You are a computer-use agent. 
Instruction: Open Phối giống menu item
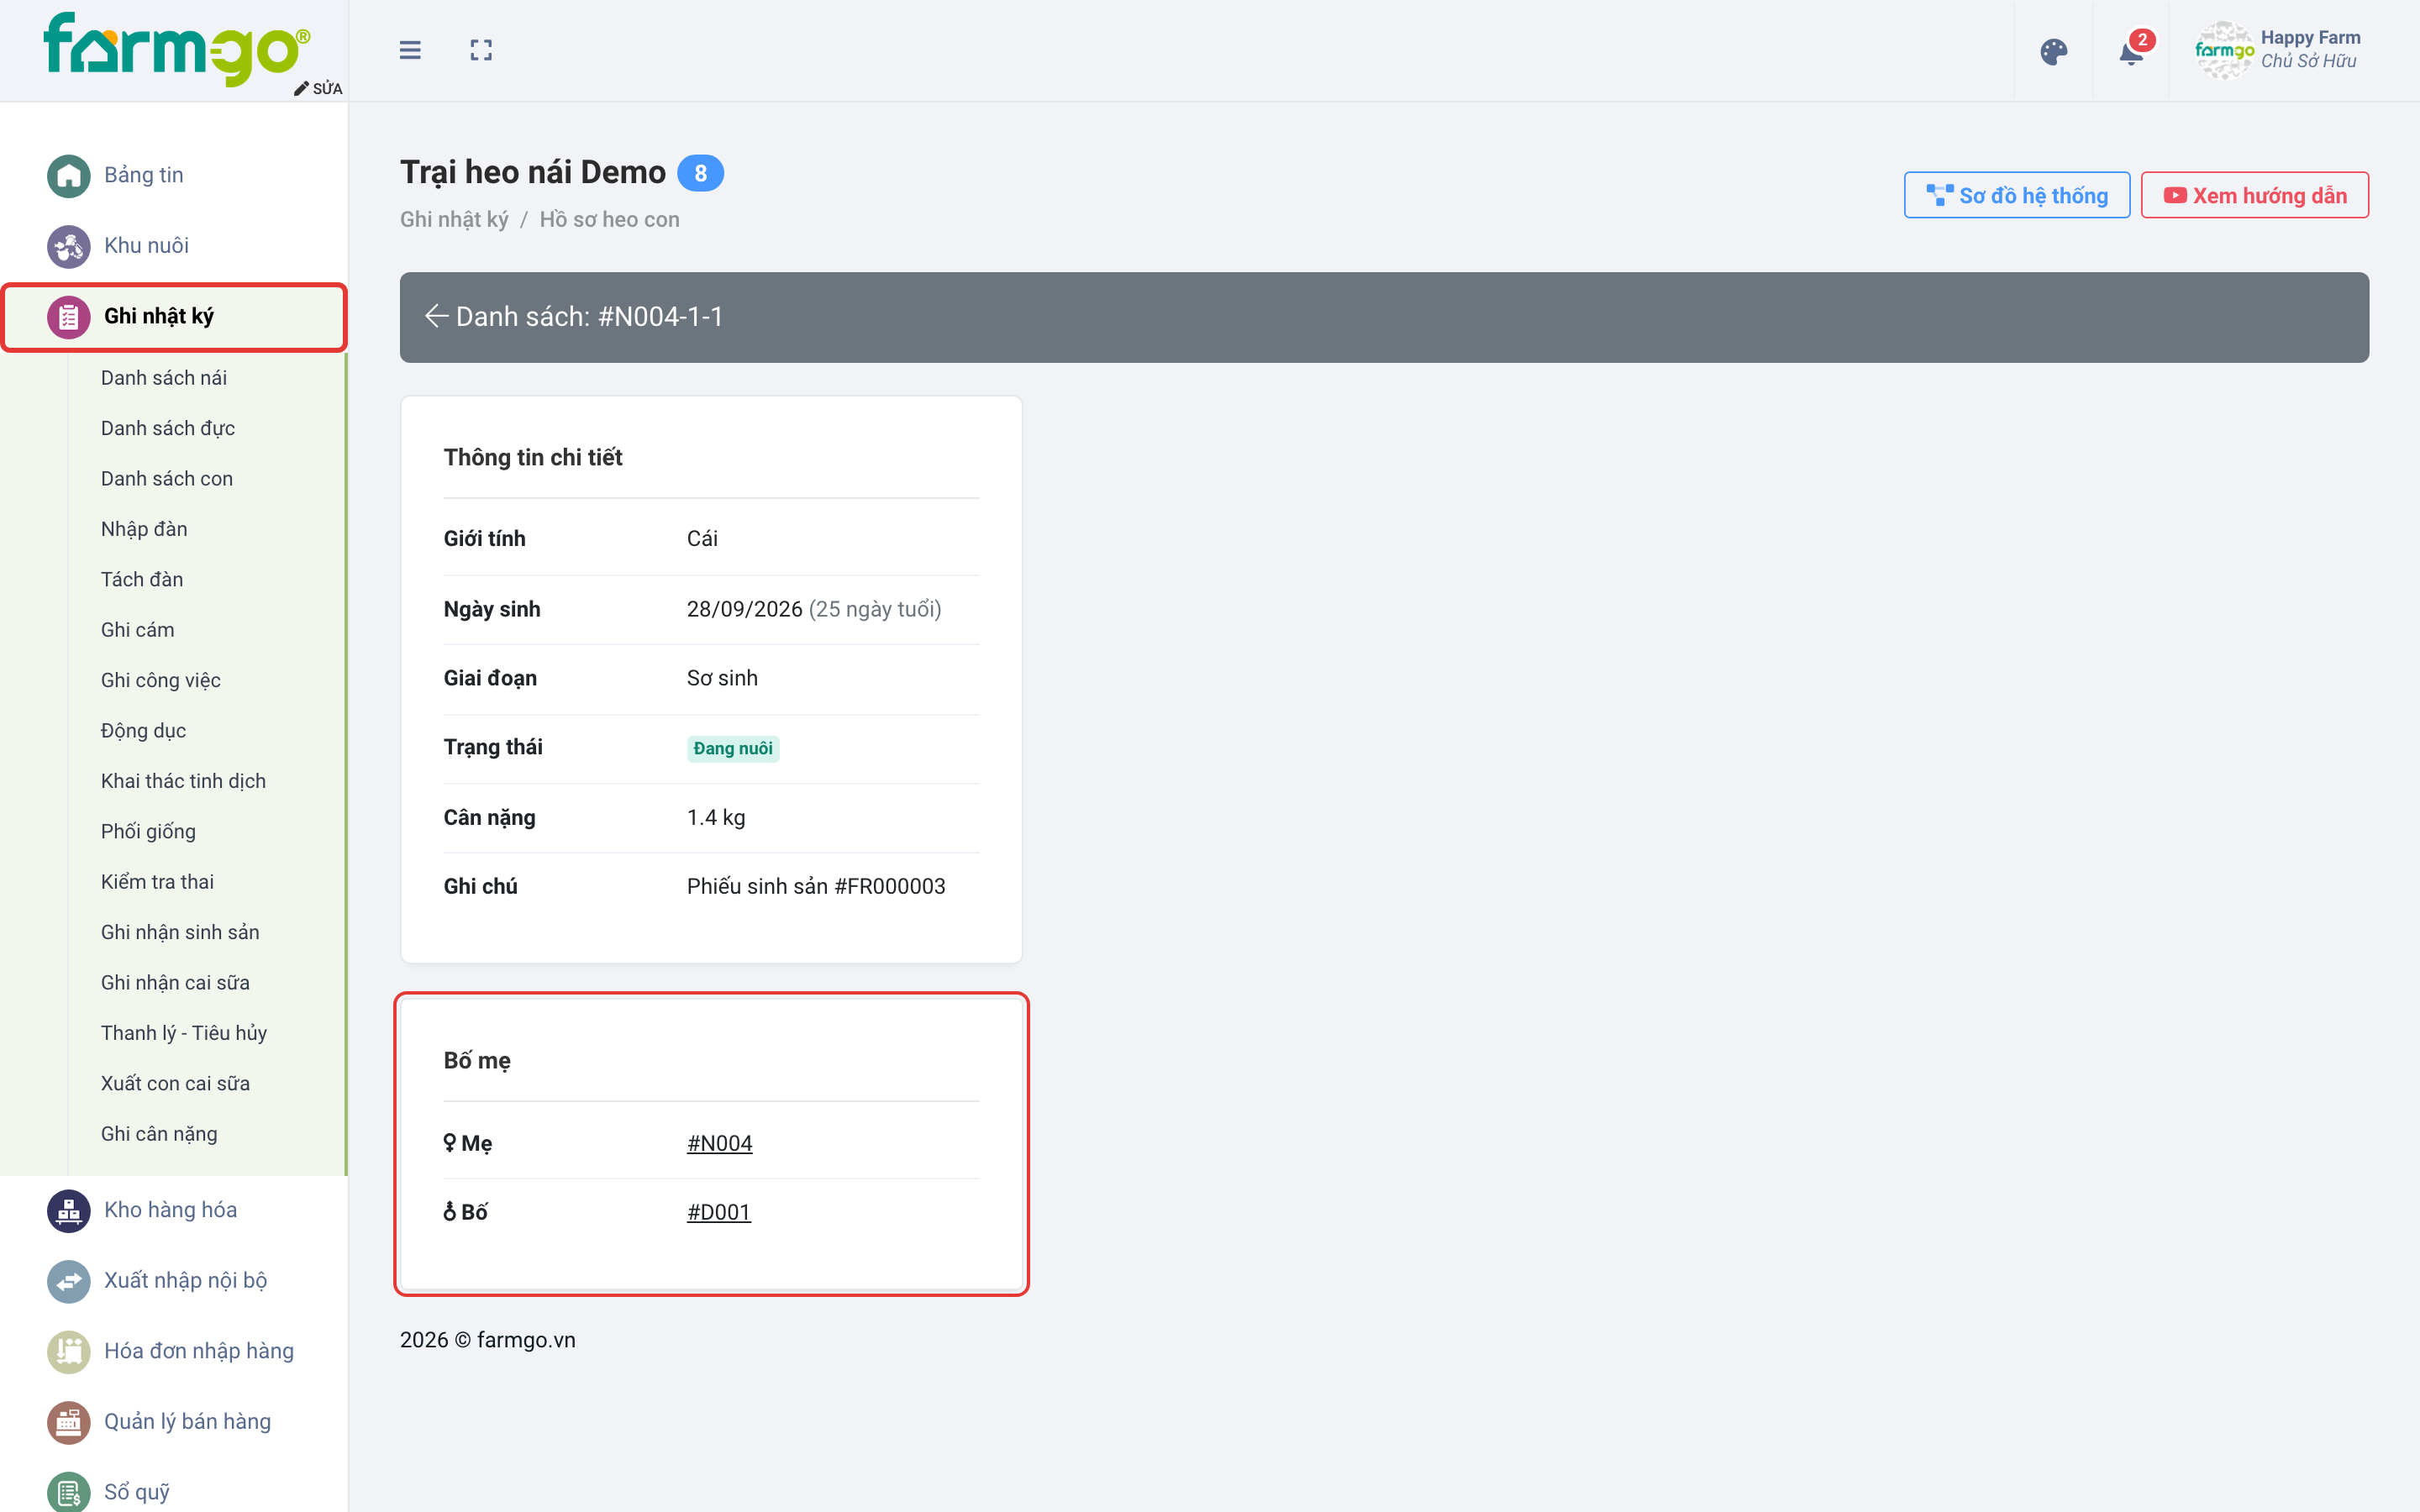pos(148,832)
